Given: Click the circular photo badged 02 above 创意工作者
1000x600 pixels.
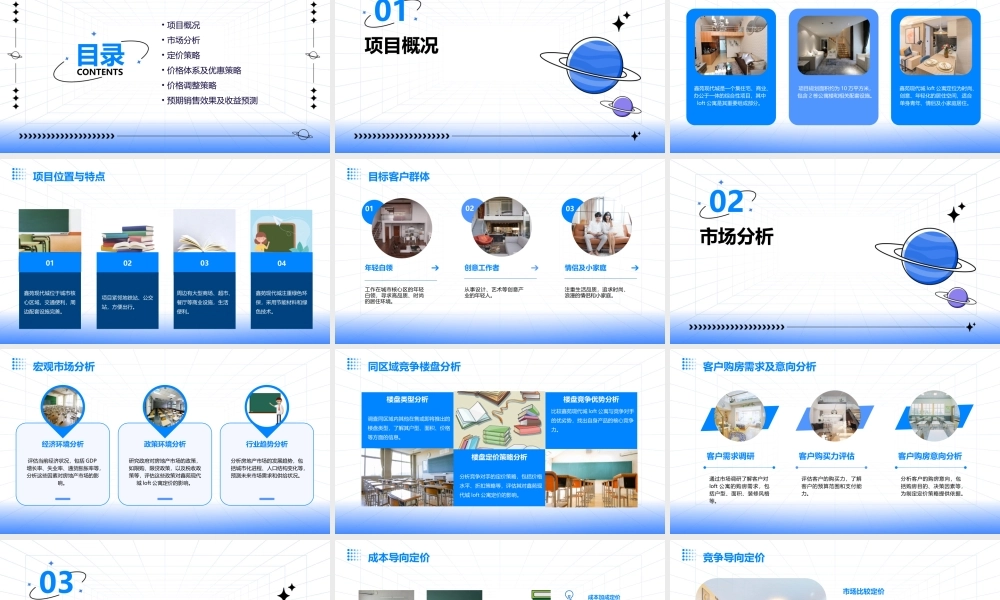Looking at the screenshot, I should (501, 226).
